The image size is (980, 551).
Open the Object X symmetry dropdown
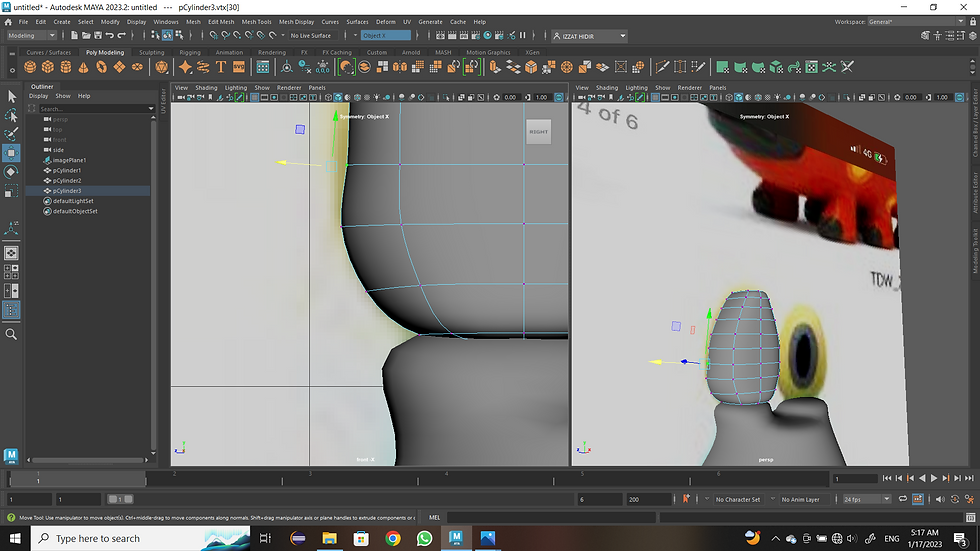[386, 36]
